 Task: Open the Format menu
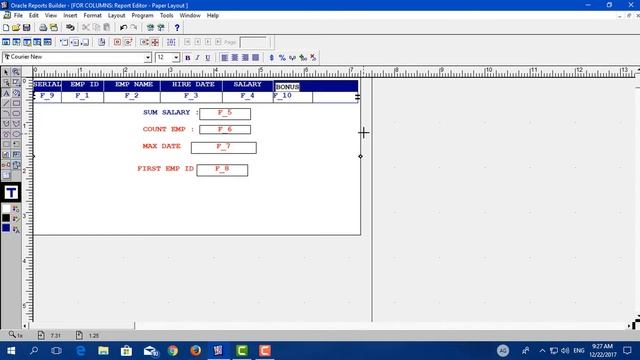point(92,16)
